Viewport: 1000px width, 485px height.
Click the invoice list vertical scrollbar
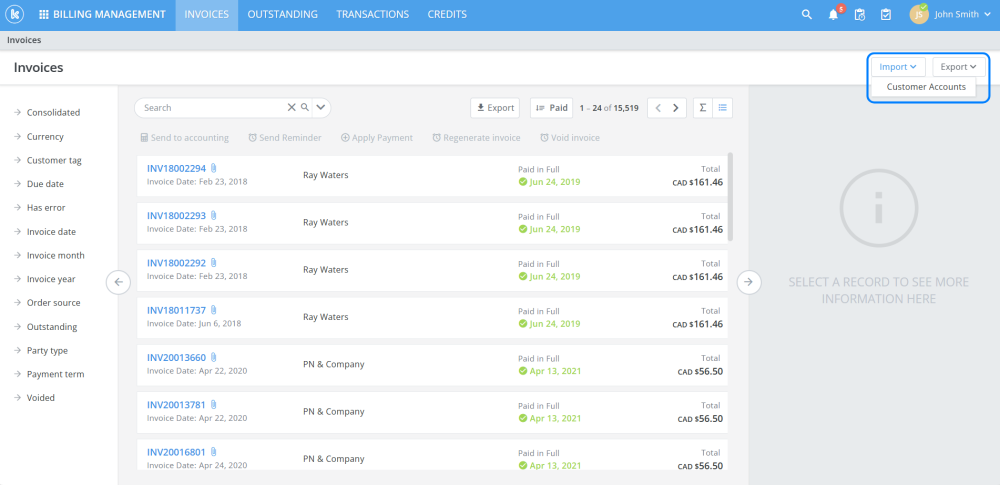click(x=730, y=197)
